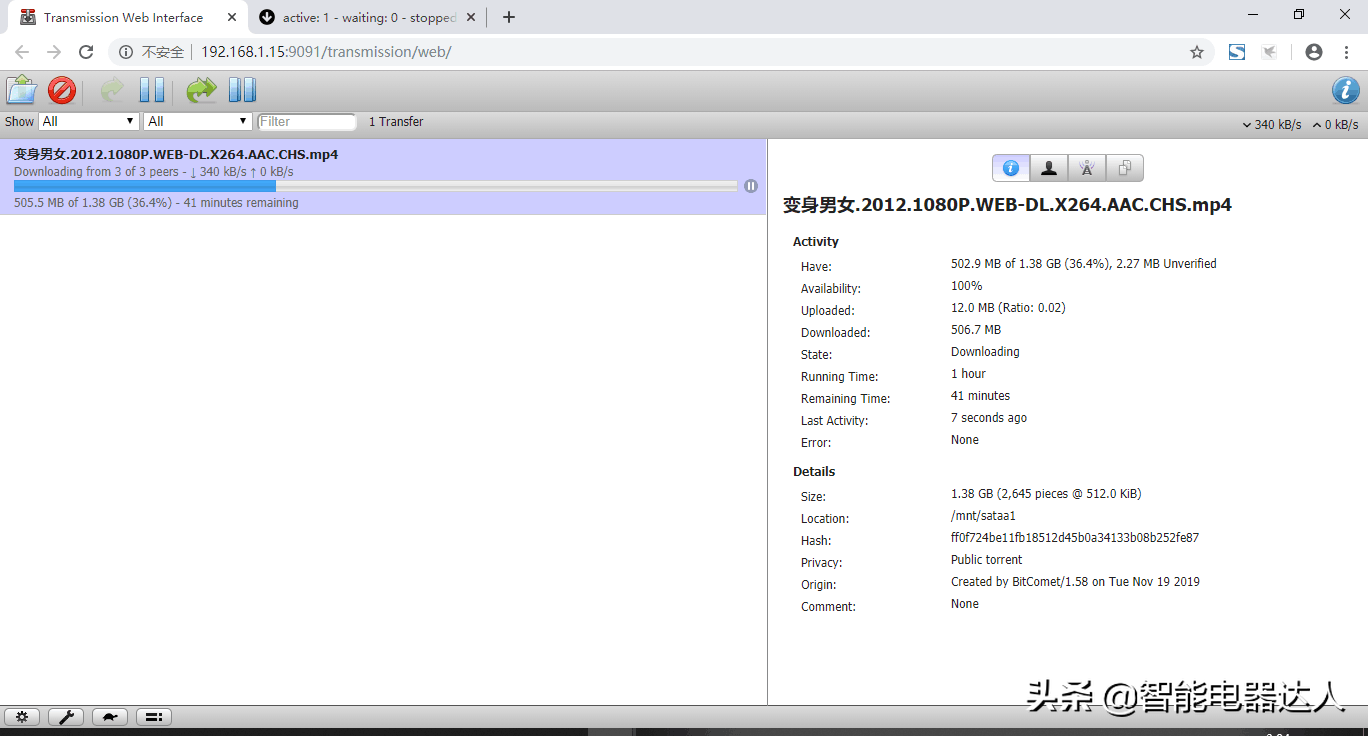Open the Show state filter dropdown
1368x736 pixels.
coord(88,121)
